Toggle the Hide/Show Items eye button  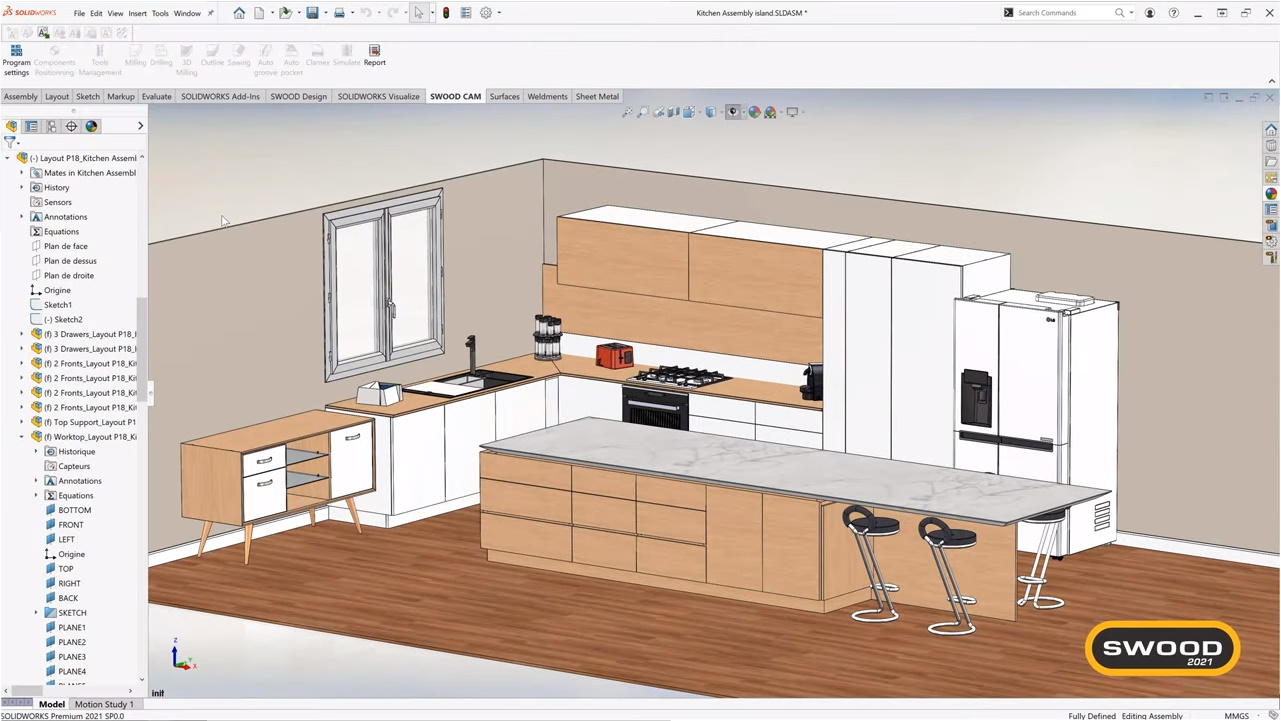(x=733, y=112)
